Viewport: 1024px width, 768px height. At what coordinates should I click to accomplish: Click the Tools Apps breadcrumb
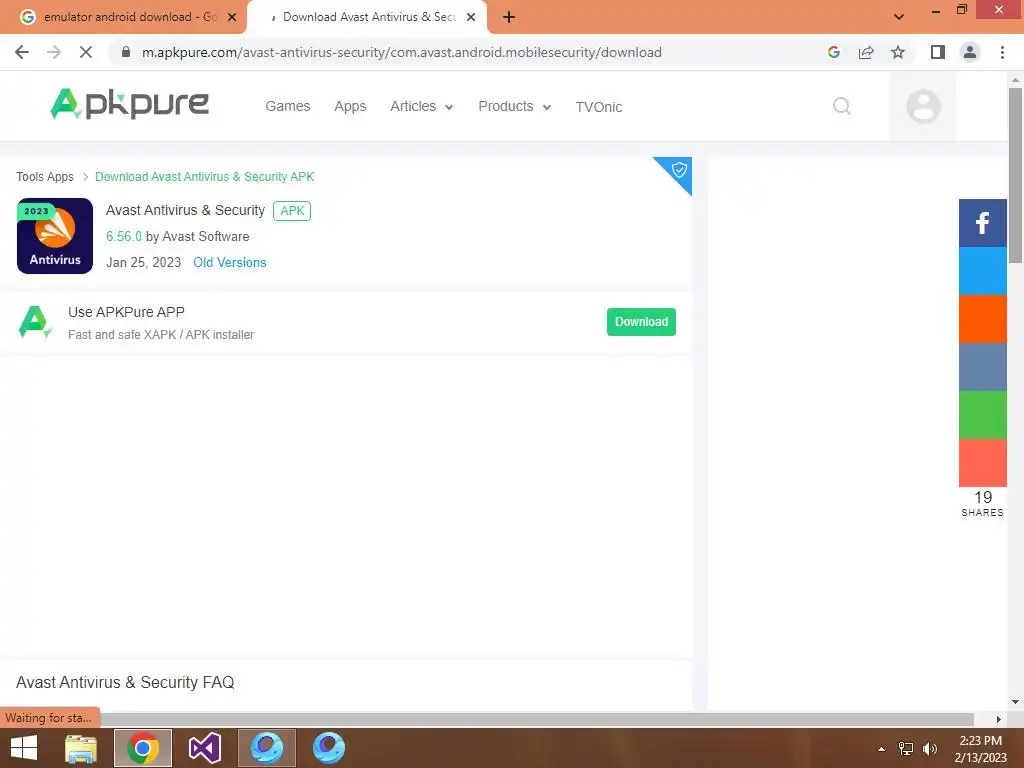(x=45, y=177)
